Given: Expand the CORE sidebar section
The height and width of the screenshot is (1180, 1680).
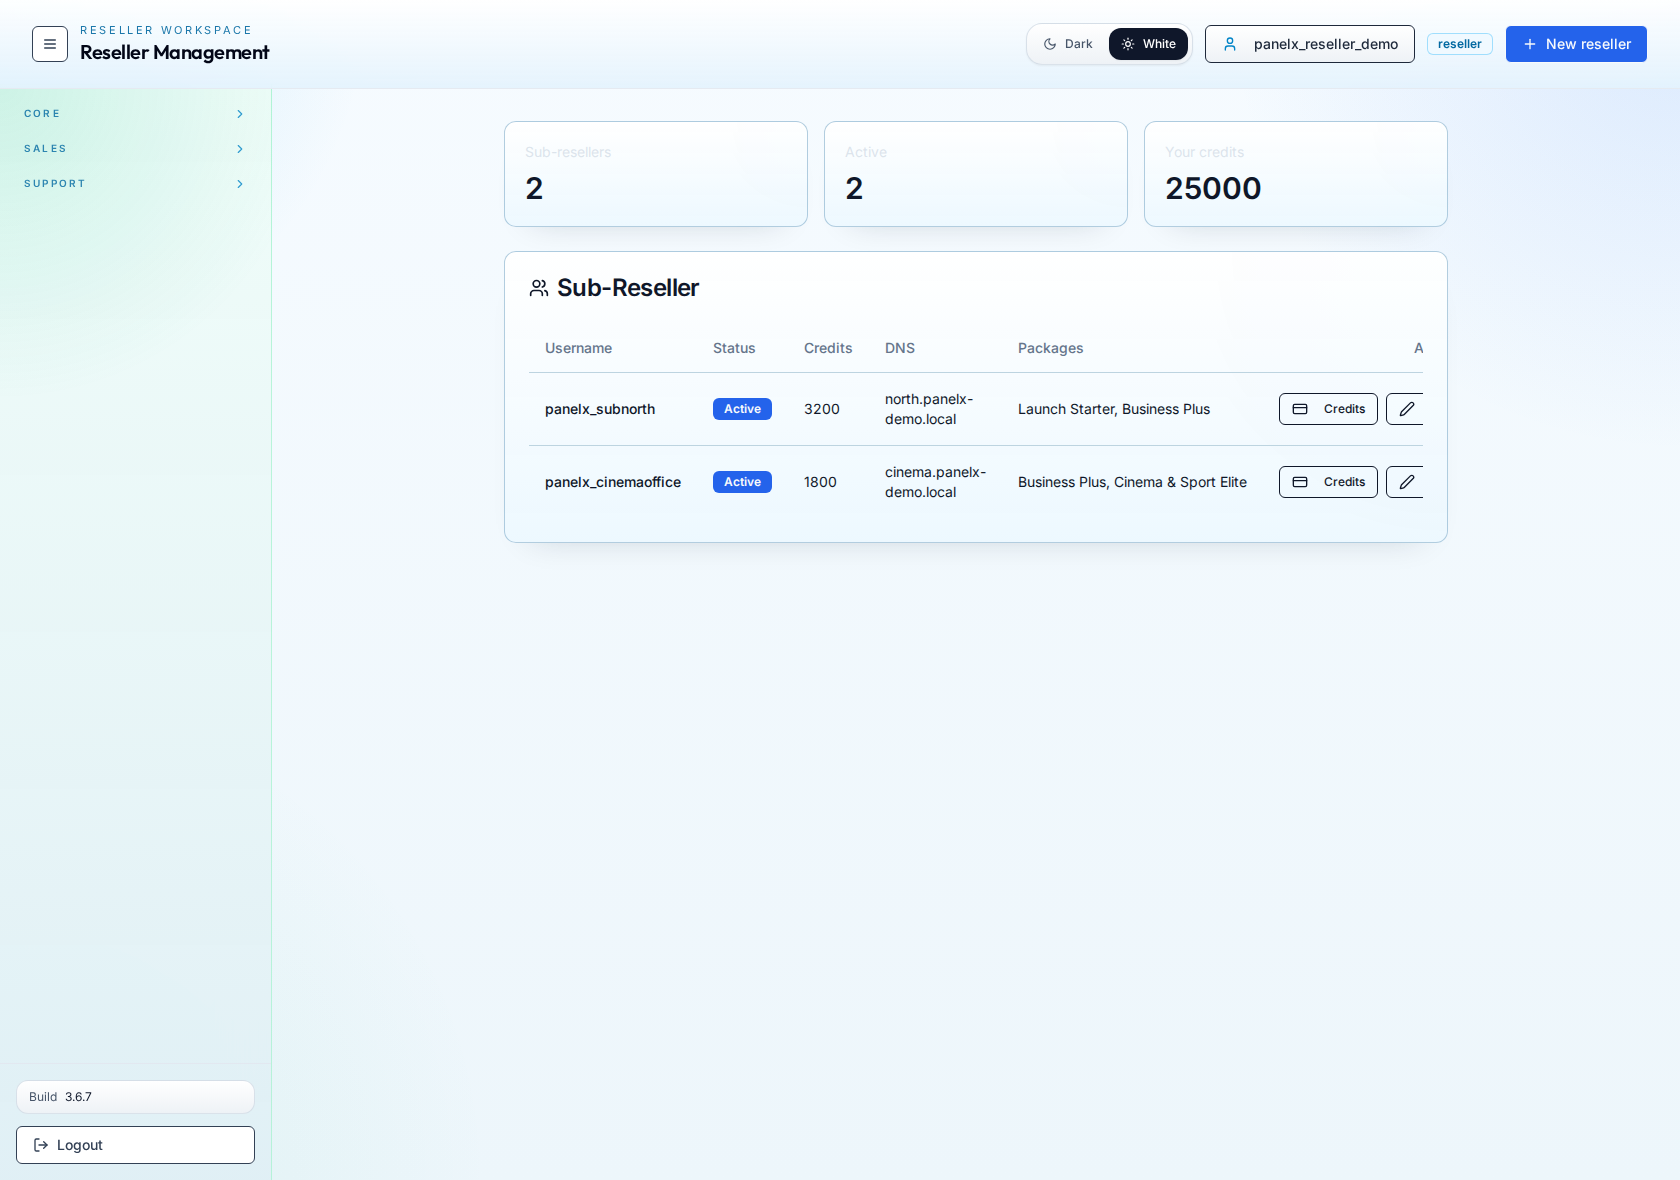Looking at the screenshot, I should coord(135,114).
